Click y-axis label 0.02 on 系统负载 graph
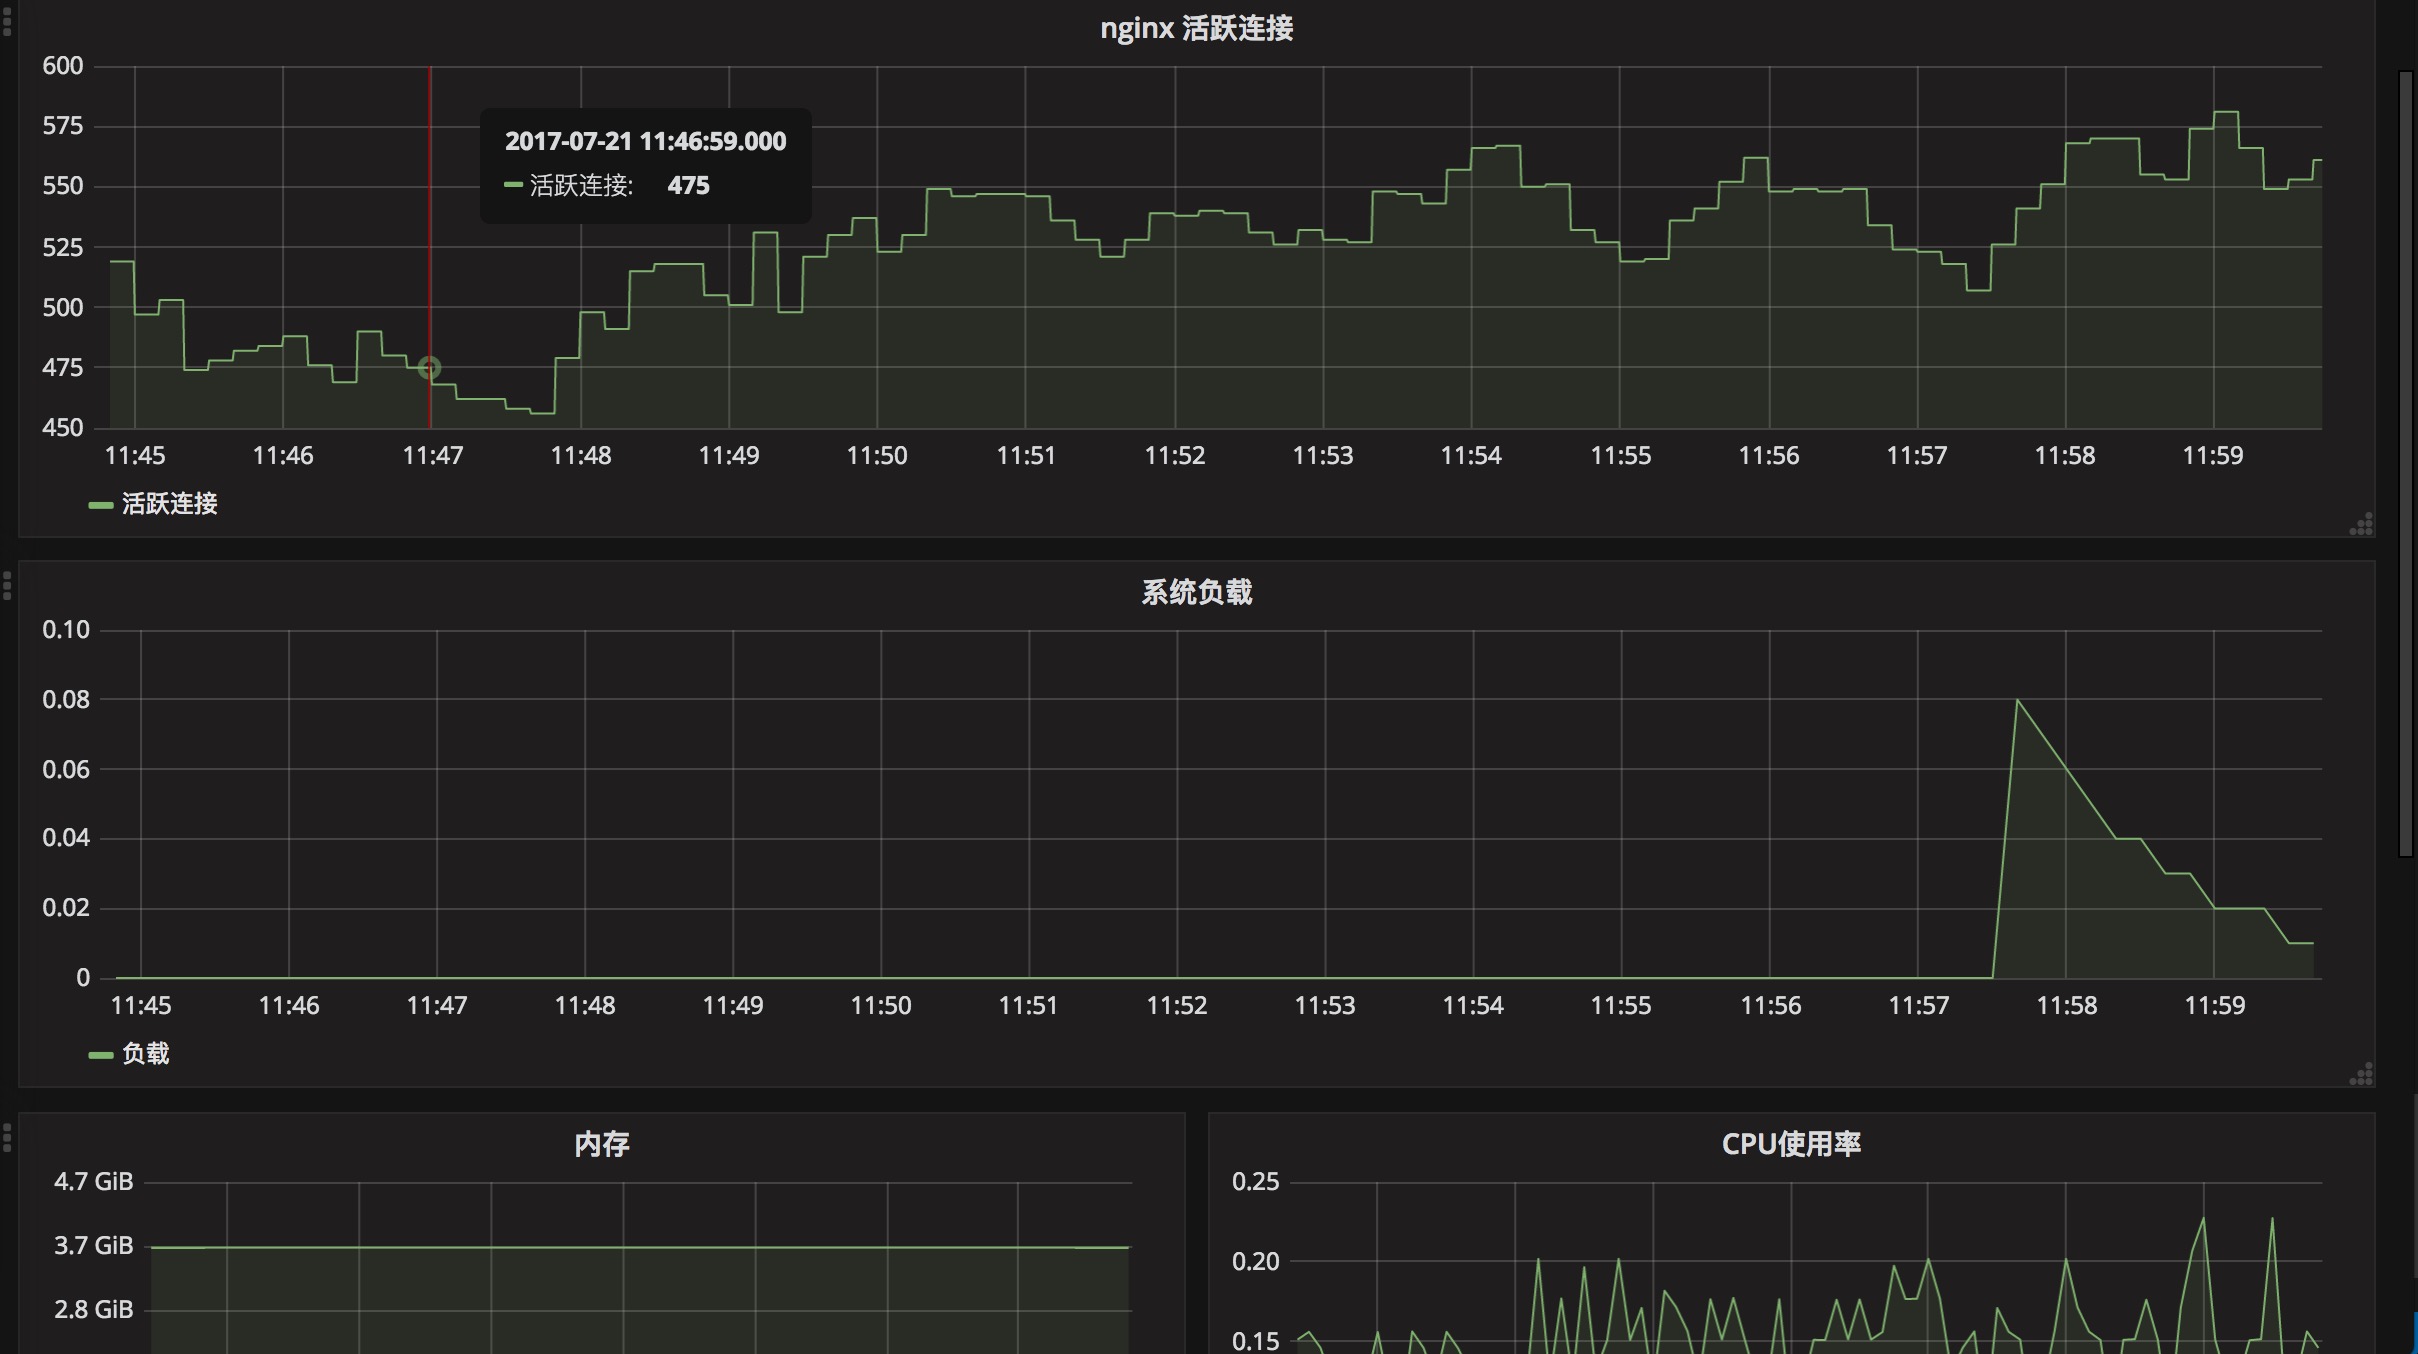This screenshot has height=1354, width=2418. pyautogui.click(x=66, y=908)
